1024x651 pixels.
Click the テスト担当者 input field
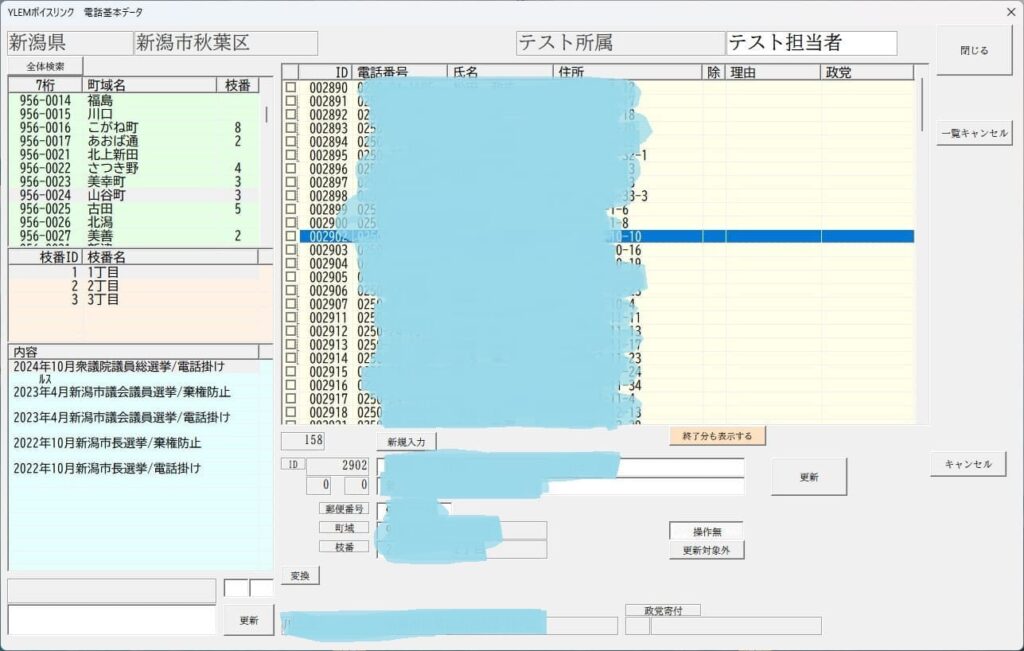pyautogui.click(x=811, y=43)
